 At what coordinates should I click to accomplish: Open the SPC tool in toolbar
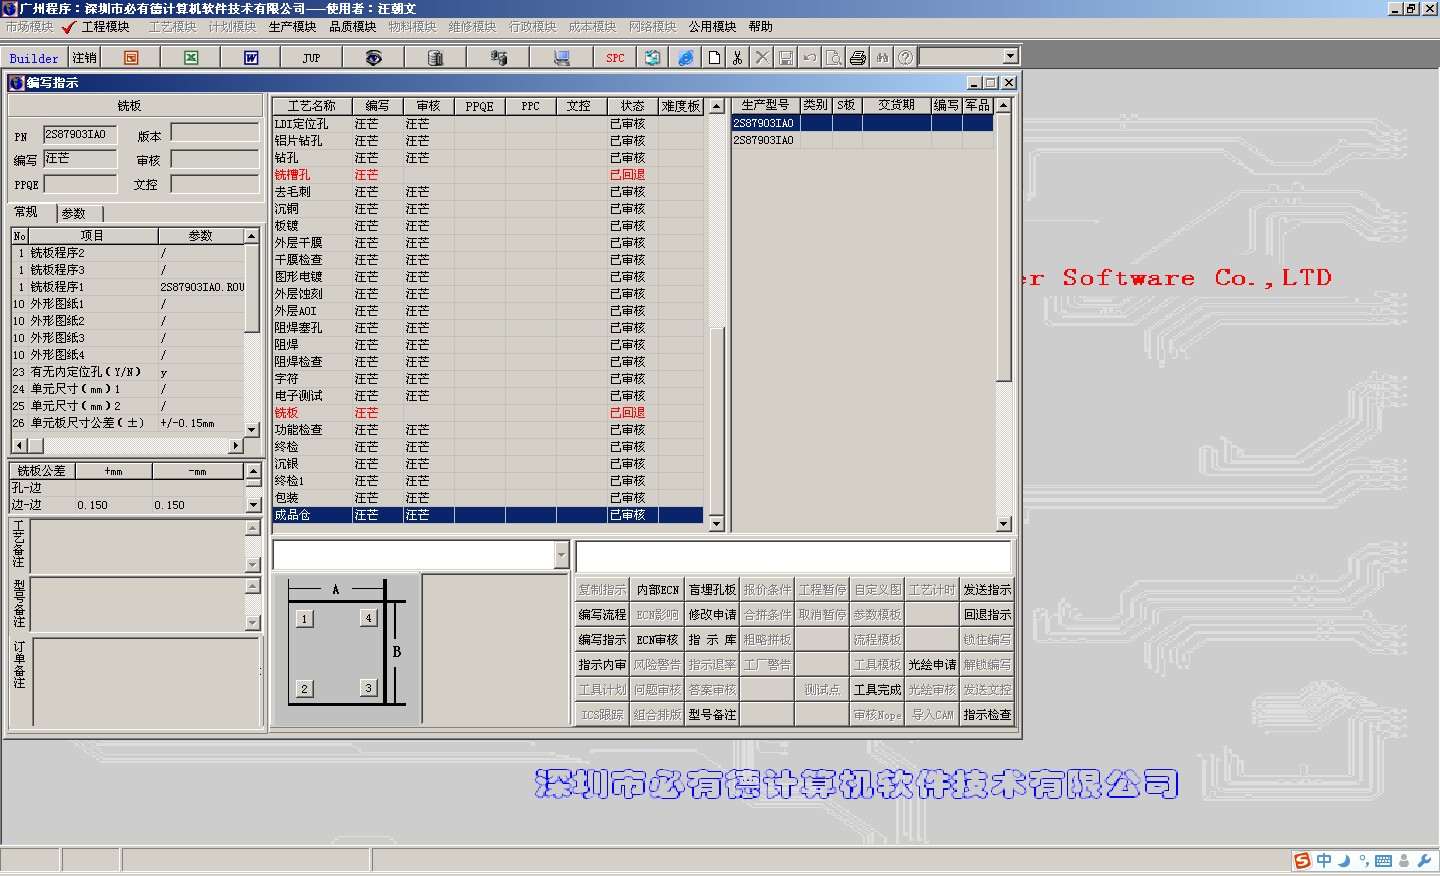(x=615, y=58)
